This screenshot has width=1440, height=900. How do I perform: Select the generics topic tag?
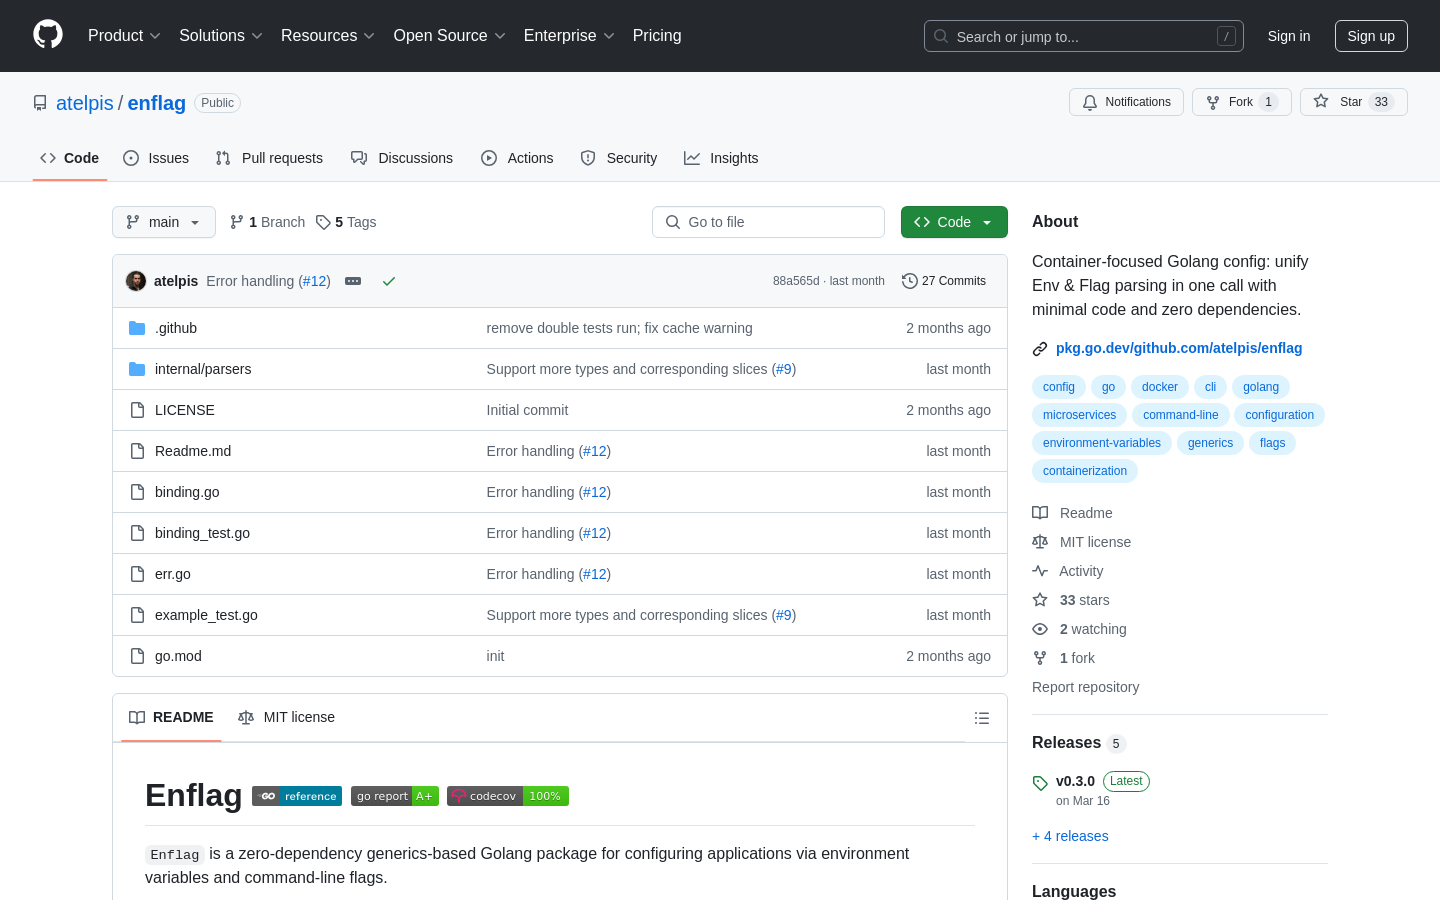coord(1210,443)
